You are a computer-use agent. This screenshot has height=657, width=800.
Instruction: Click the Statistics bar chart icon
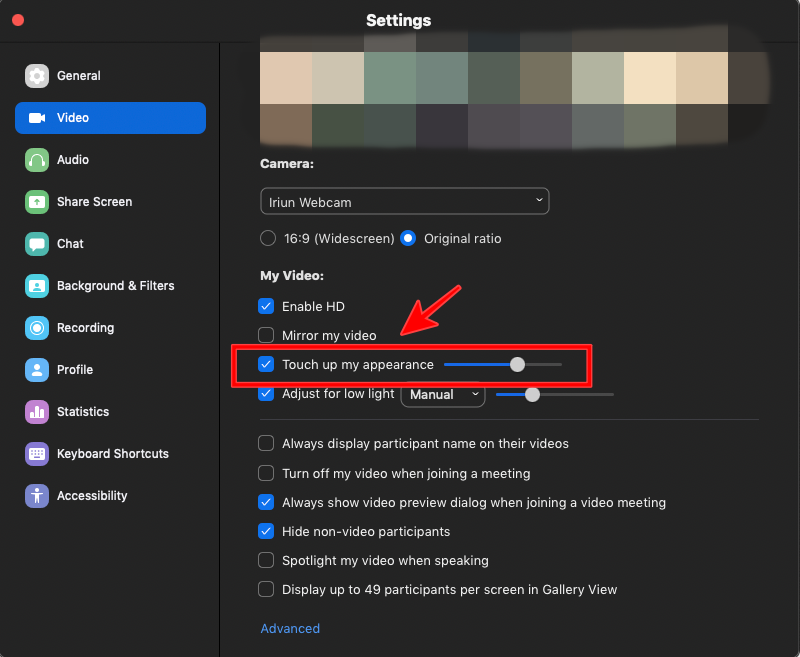37,412
